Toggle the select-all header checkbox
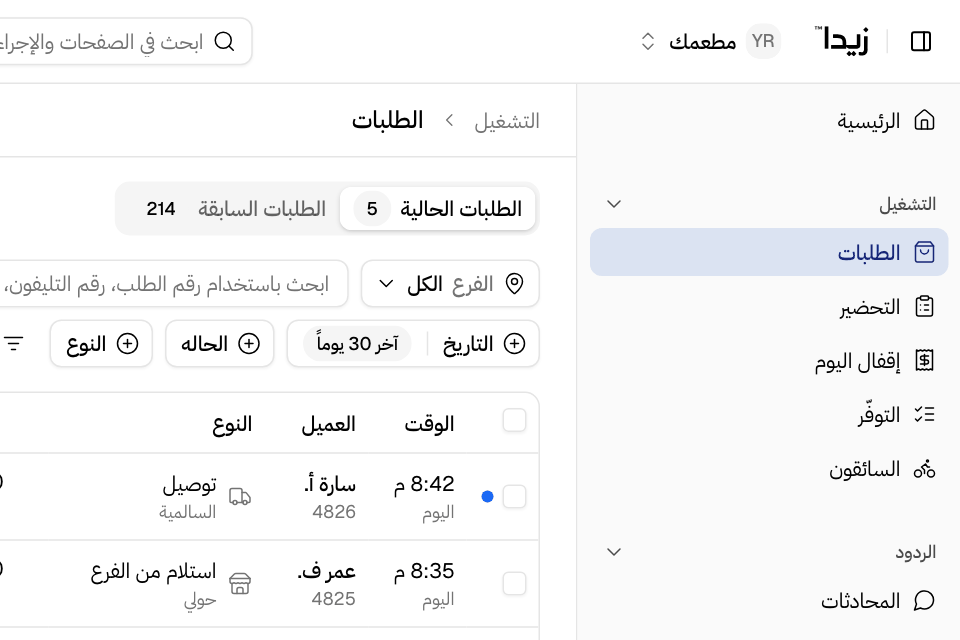This screenshot has width=960, height=640. (514, 420)
